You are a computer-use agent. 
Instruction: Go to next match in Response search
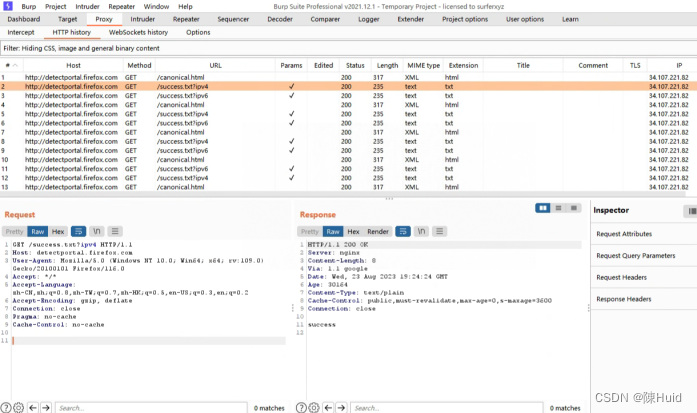pyautogui.click(x=341, y=407)
